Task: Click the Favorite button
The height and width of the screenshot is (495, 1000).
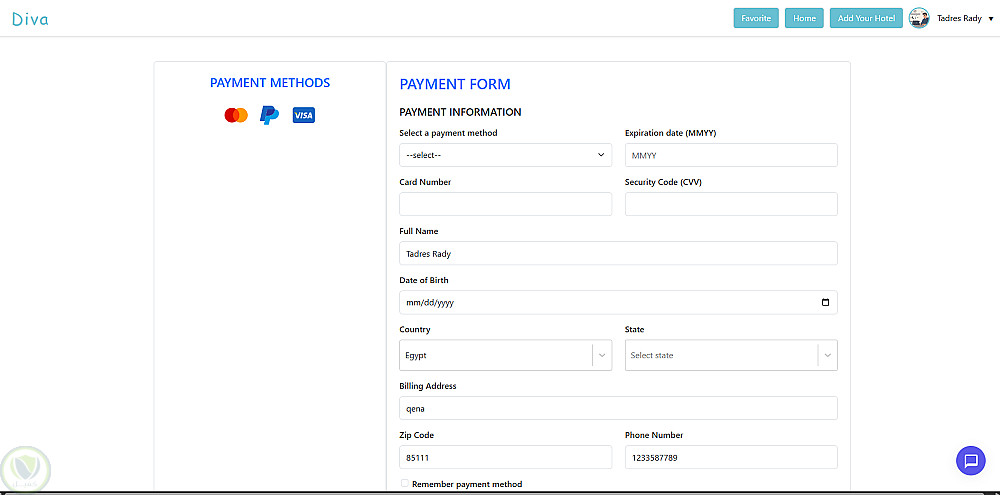Action: [x=756, y=18]
